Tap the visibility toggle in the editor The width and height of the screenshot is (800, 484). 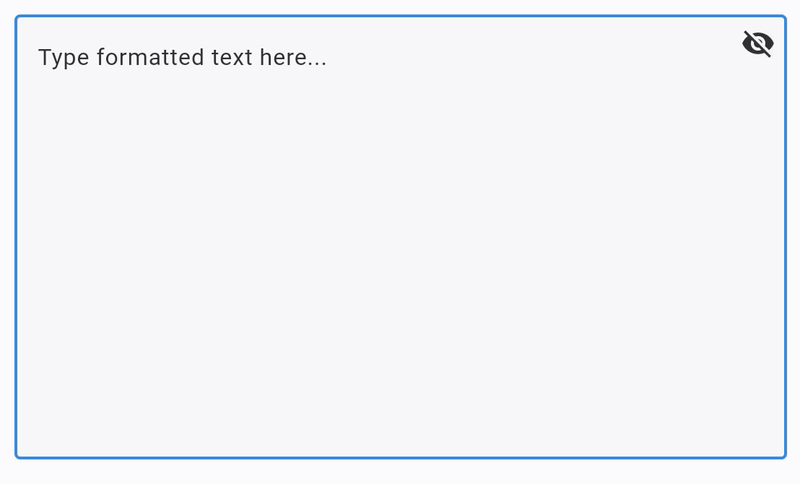click(758, 44)
